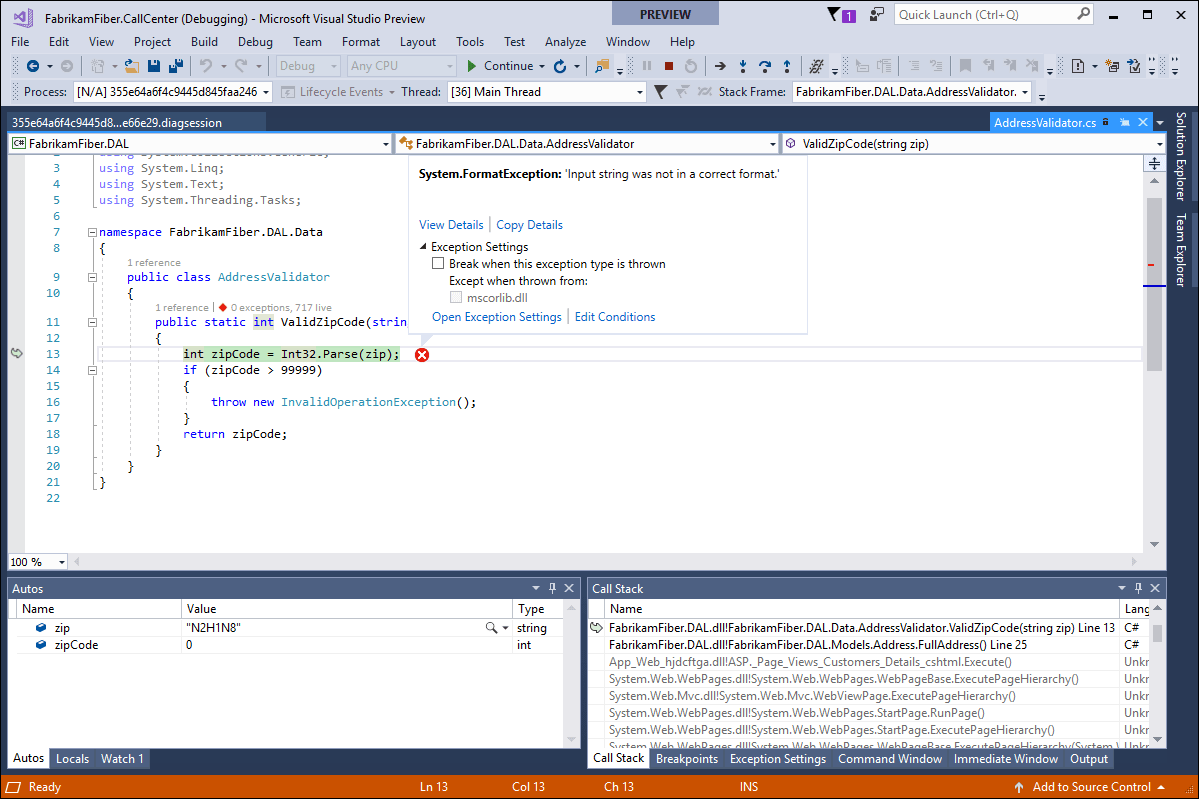Click the red error glyph beside line 13
Screen dimensions: 1199x799
[x=421, y=354]
